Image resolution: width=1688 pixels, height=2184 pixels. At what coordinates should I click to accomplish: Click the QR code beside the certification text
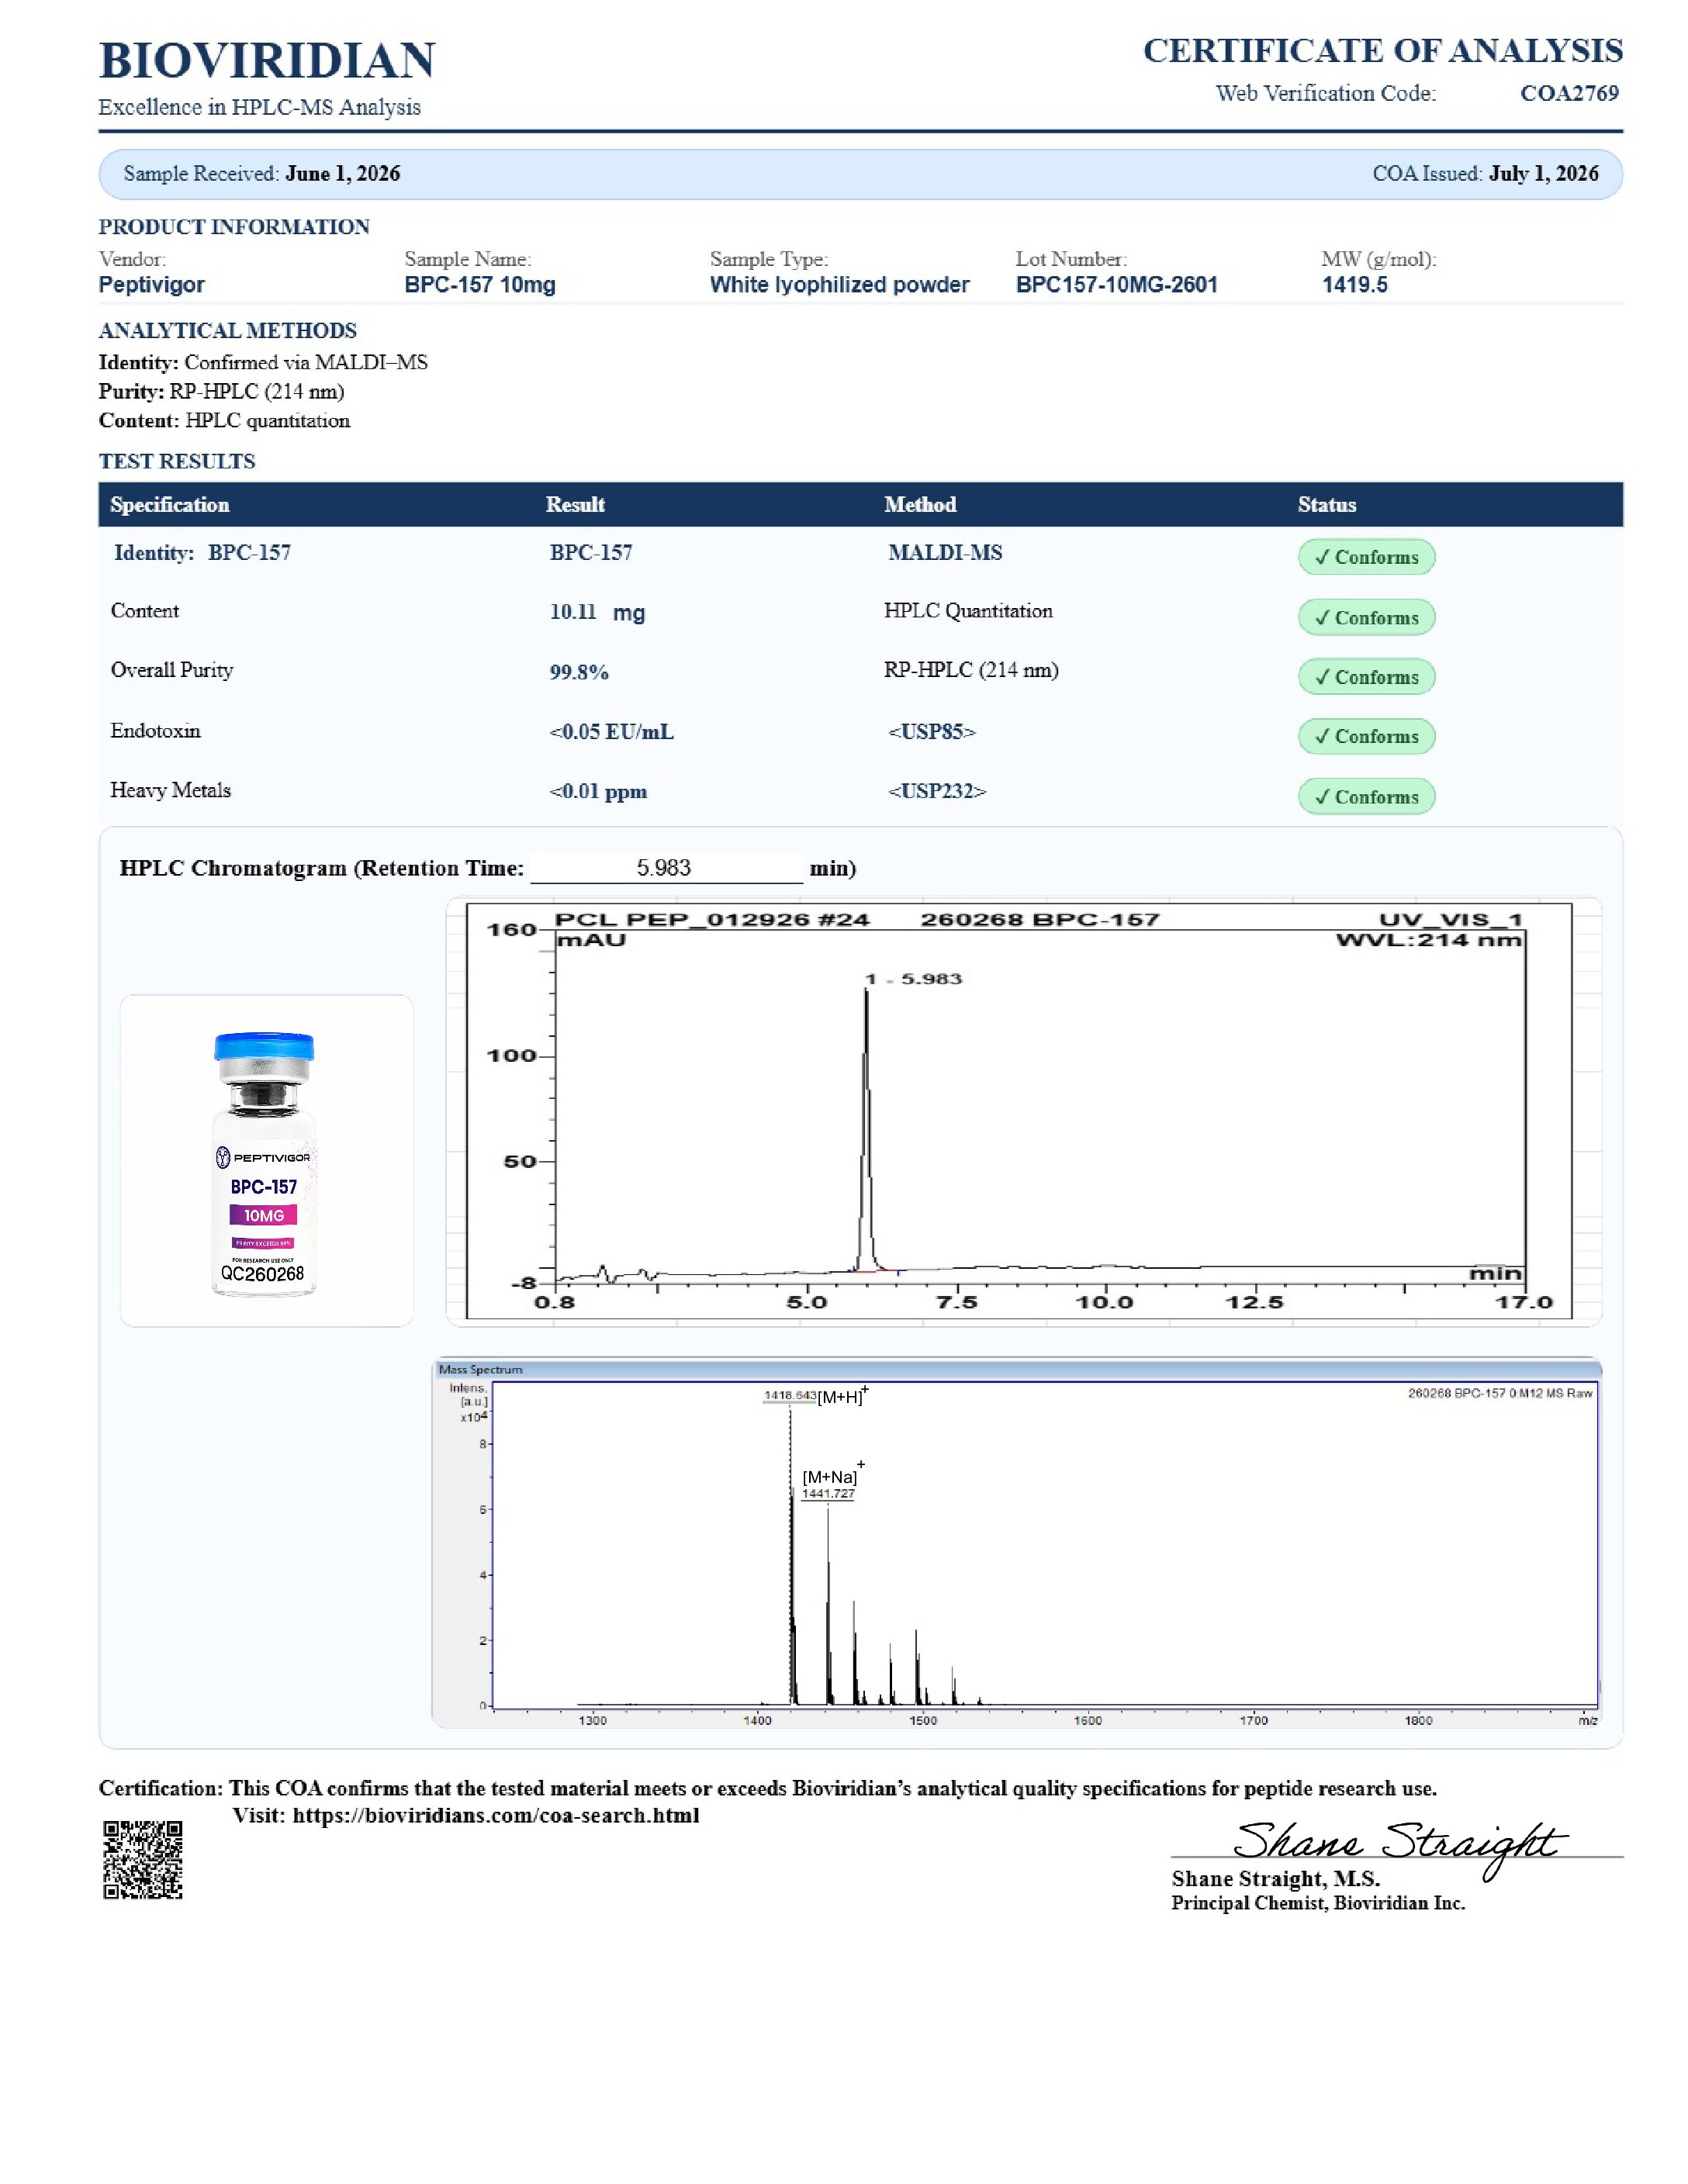[x=143, y=1860]
